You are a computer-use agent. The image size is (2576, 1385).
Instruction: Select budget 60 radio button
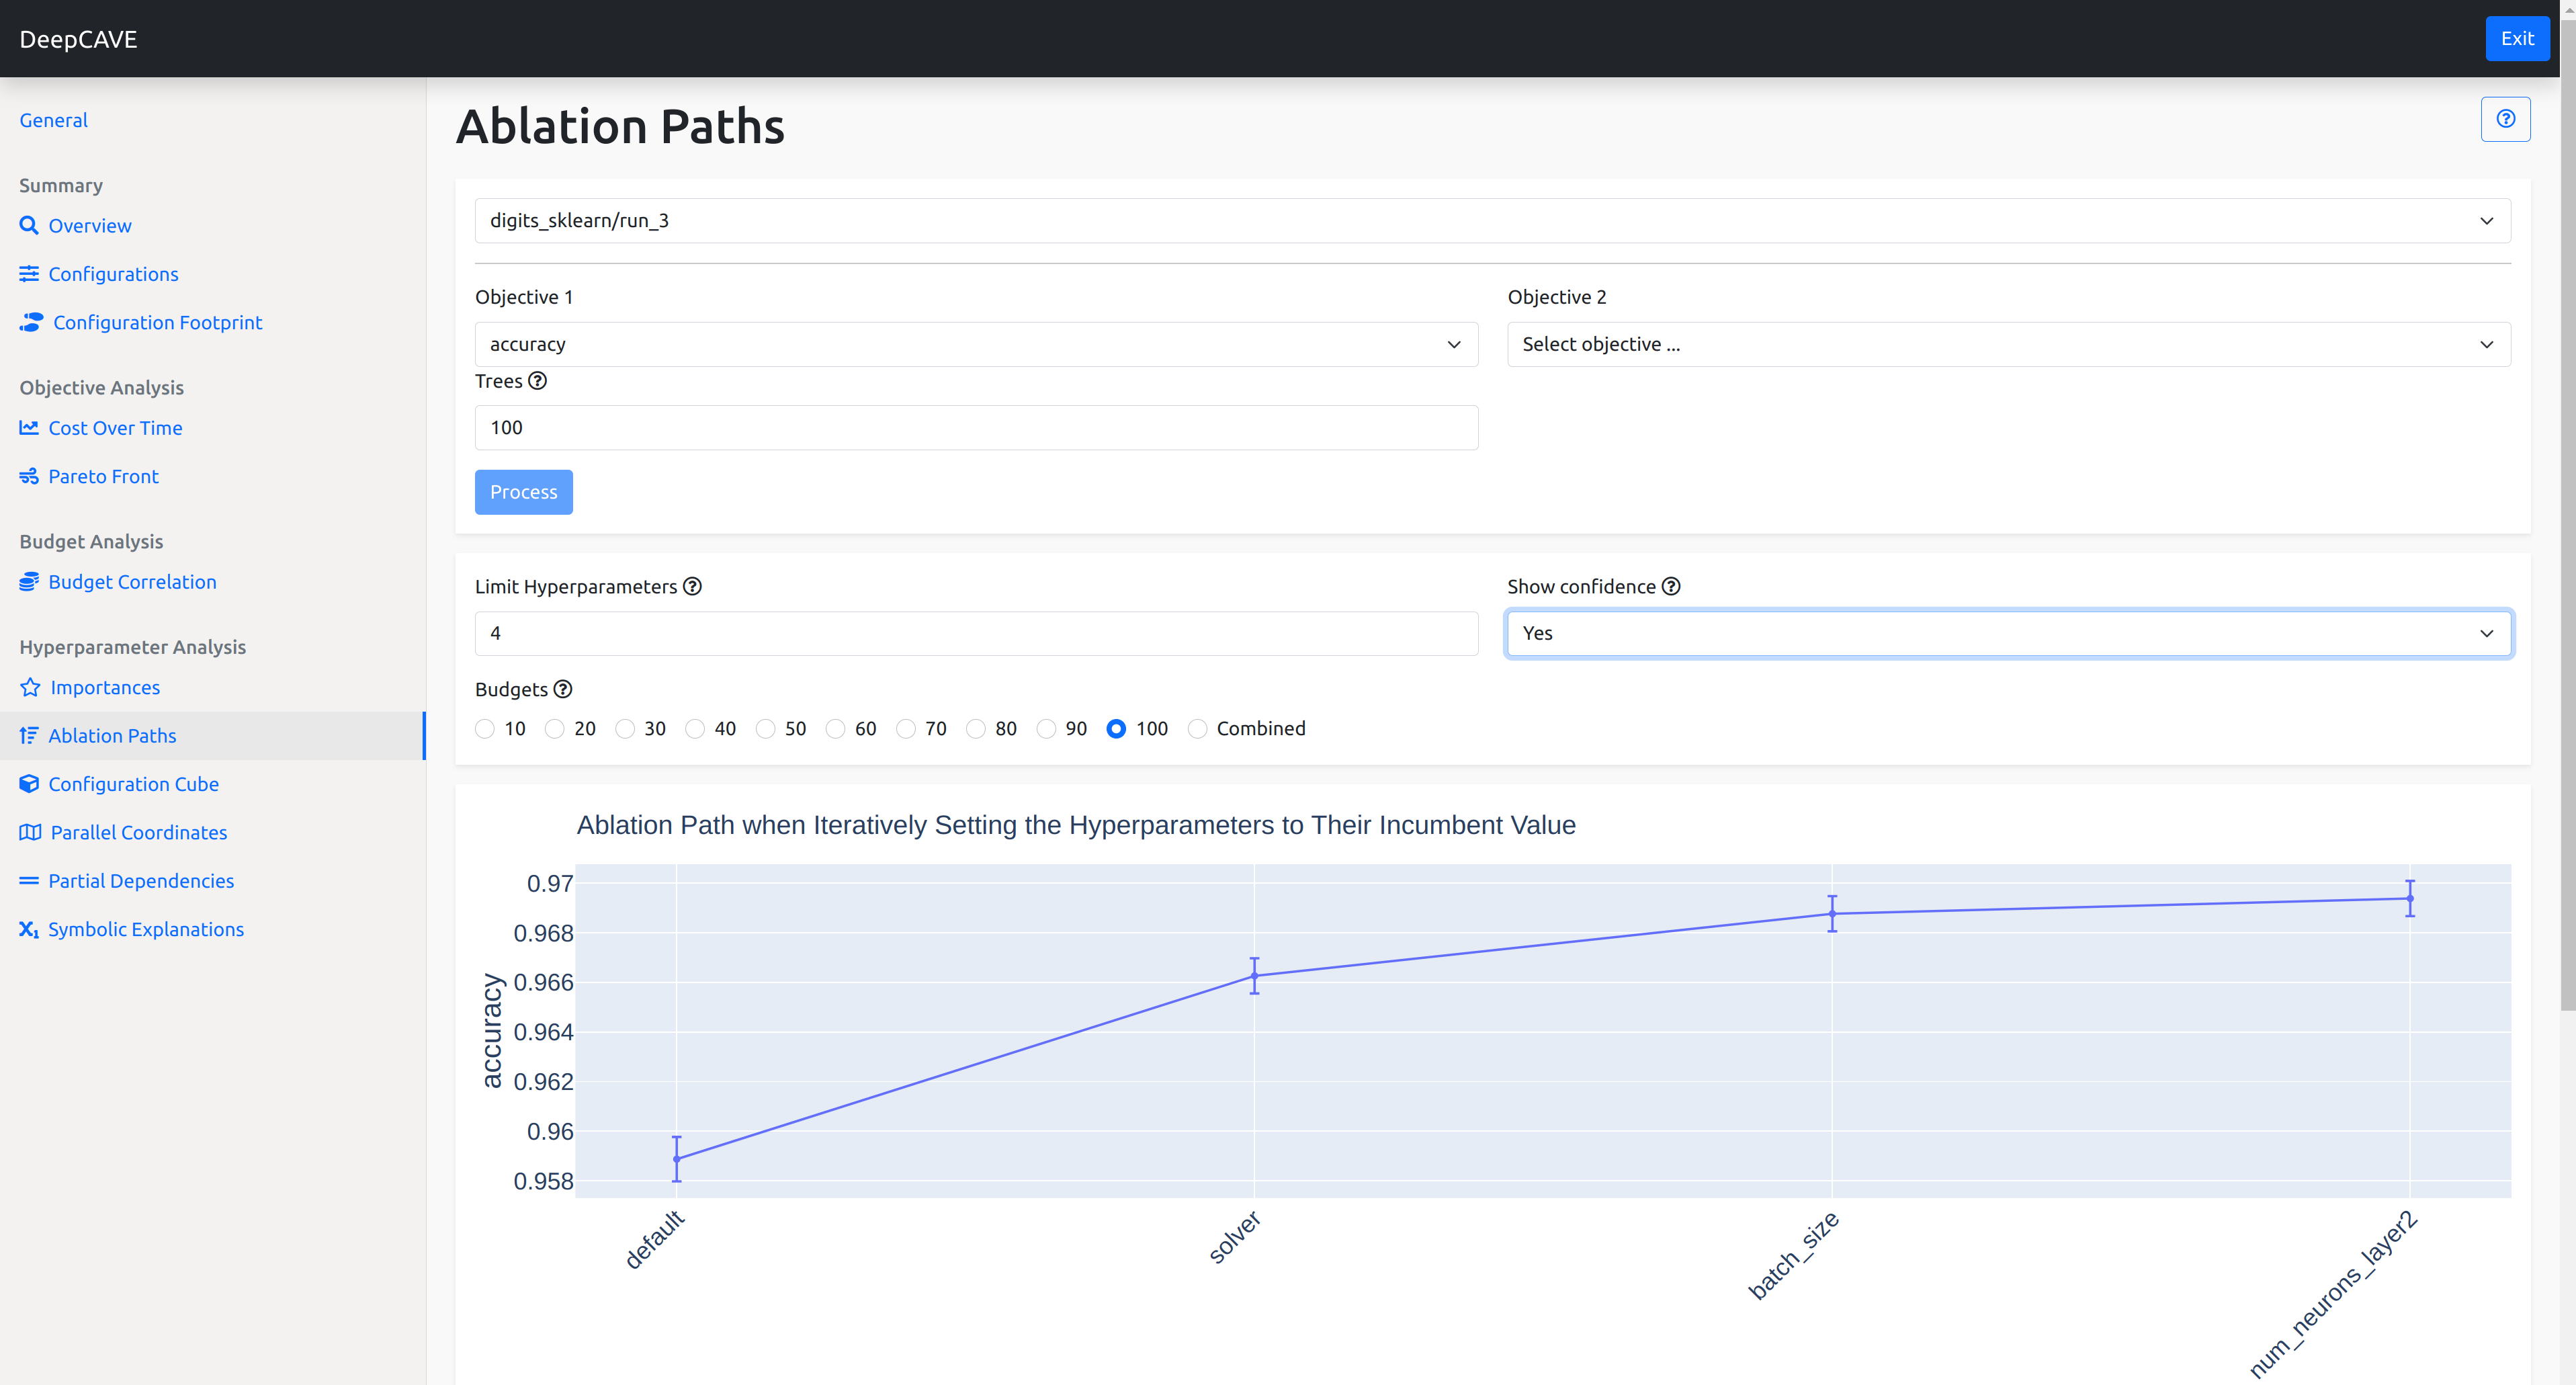836,728
